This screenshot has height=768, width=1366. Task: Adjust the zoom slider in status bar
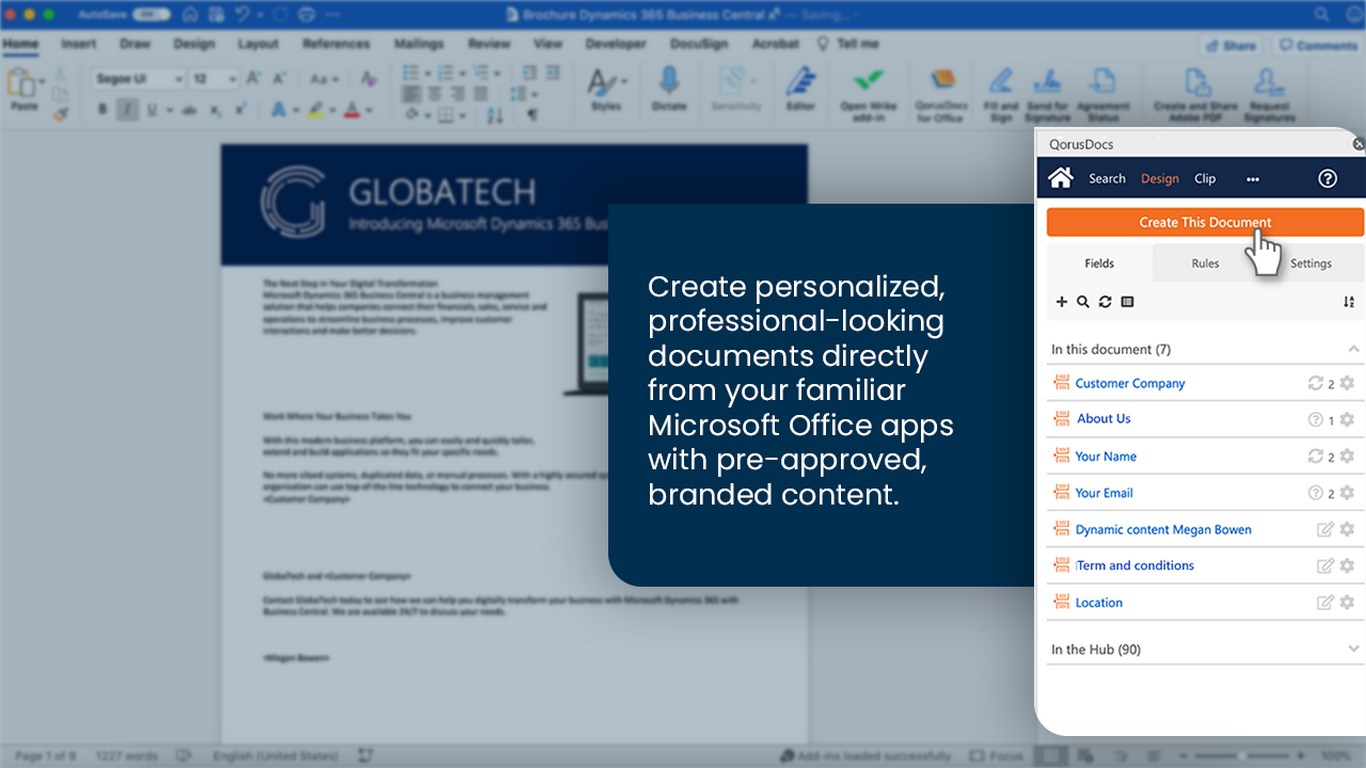coord(1240,756)
